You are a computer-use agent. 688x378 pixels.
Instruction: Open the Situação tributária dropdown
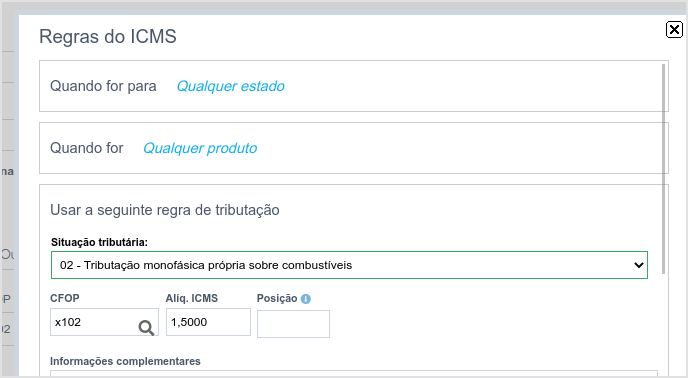[x=349, y=265]
